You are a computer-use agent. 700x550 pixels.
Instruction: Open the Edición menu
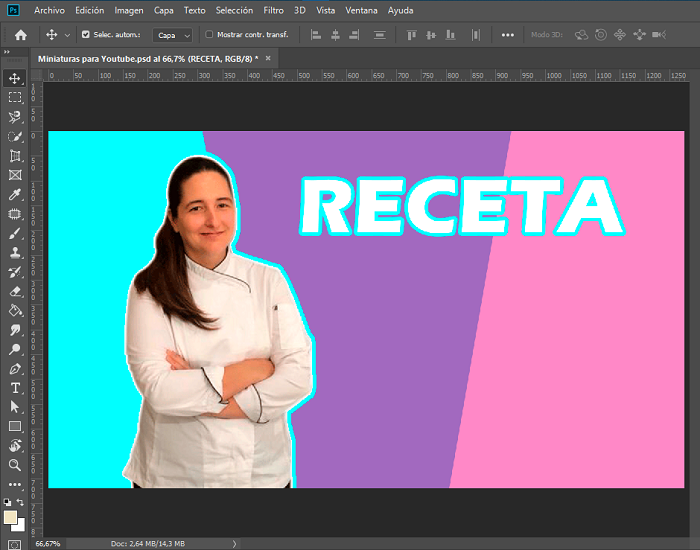89,10
